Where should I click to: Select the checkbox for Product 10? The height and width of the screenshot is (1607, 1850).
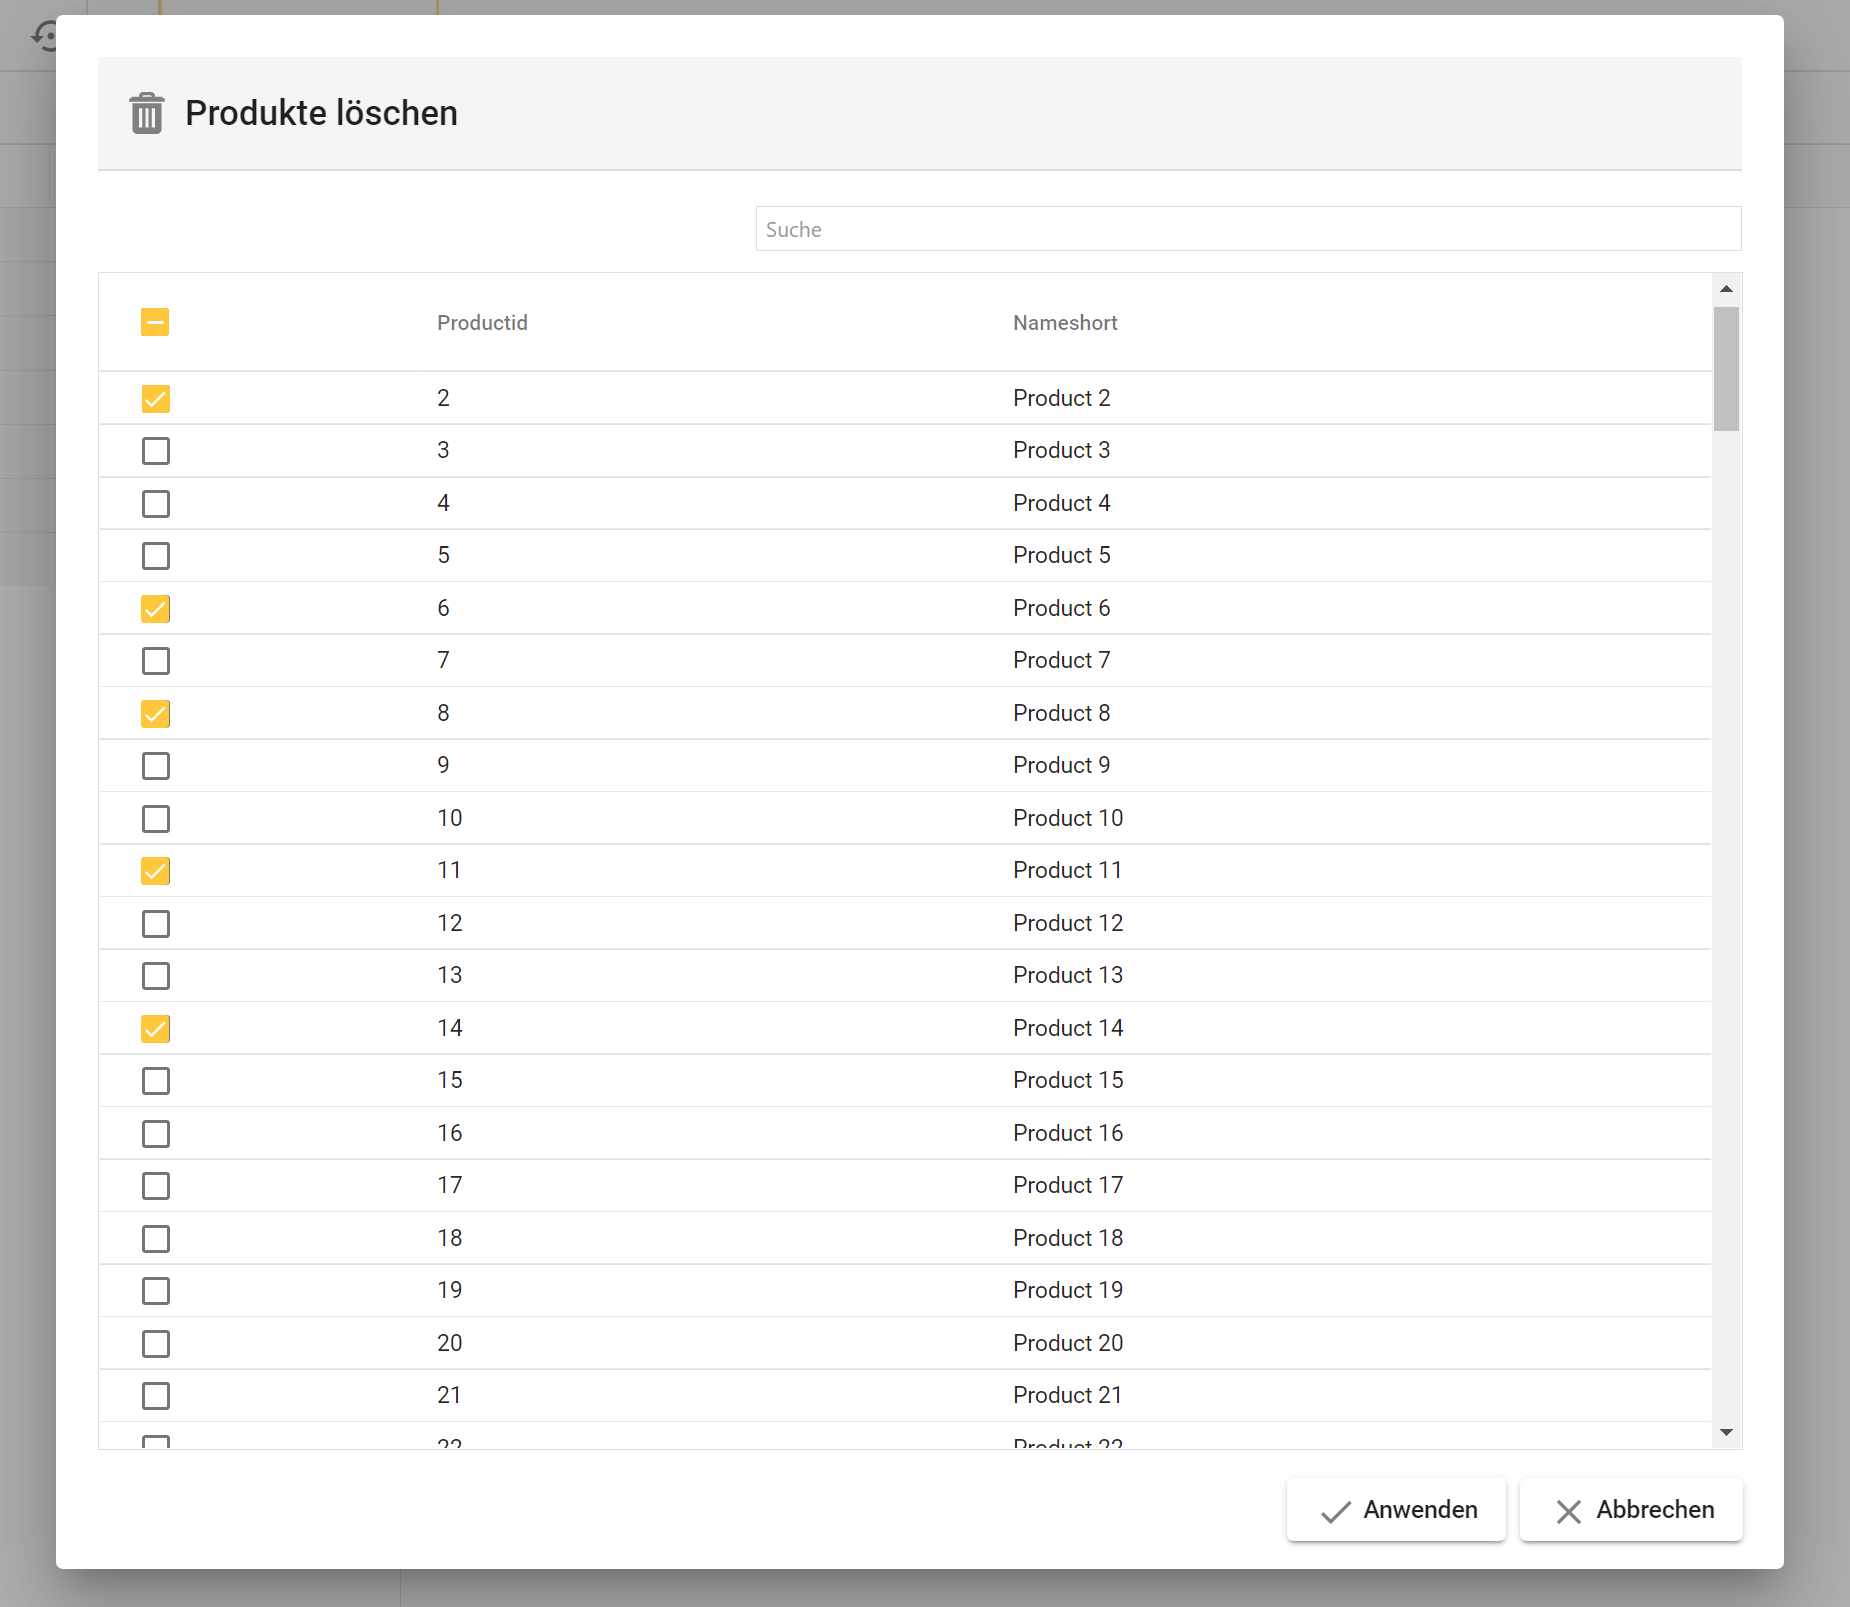pyautogui.click(x=156, y=819)
